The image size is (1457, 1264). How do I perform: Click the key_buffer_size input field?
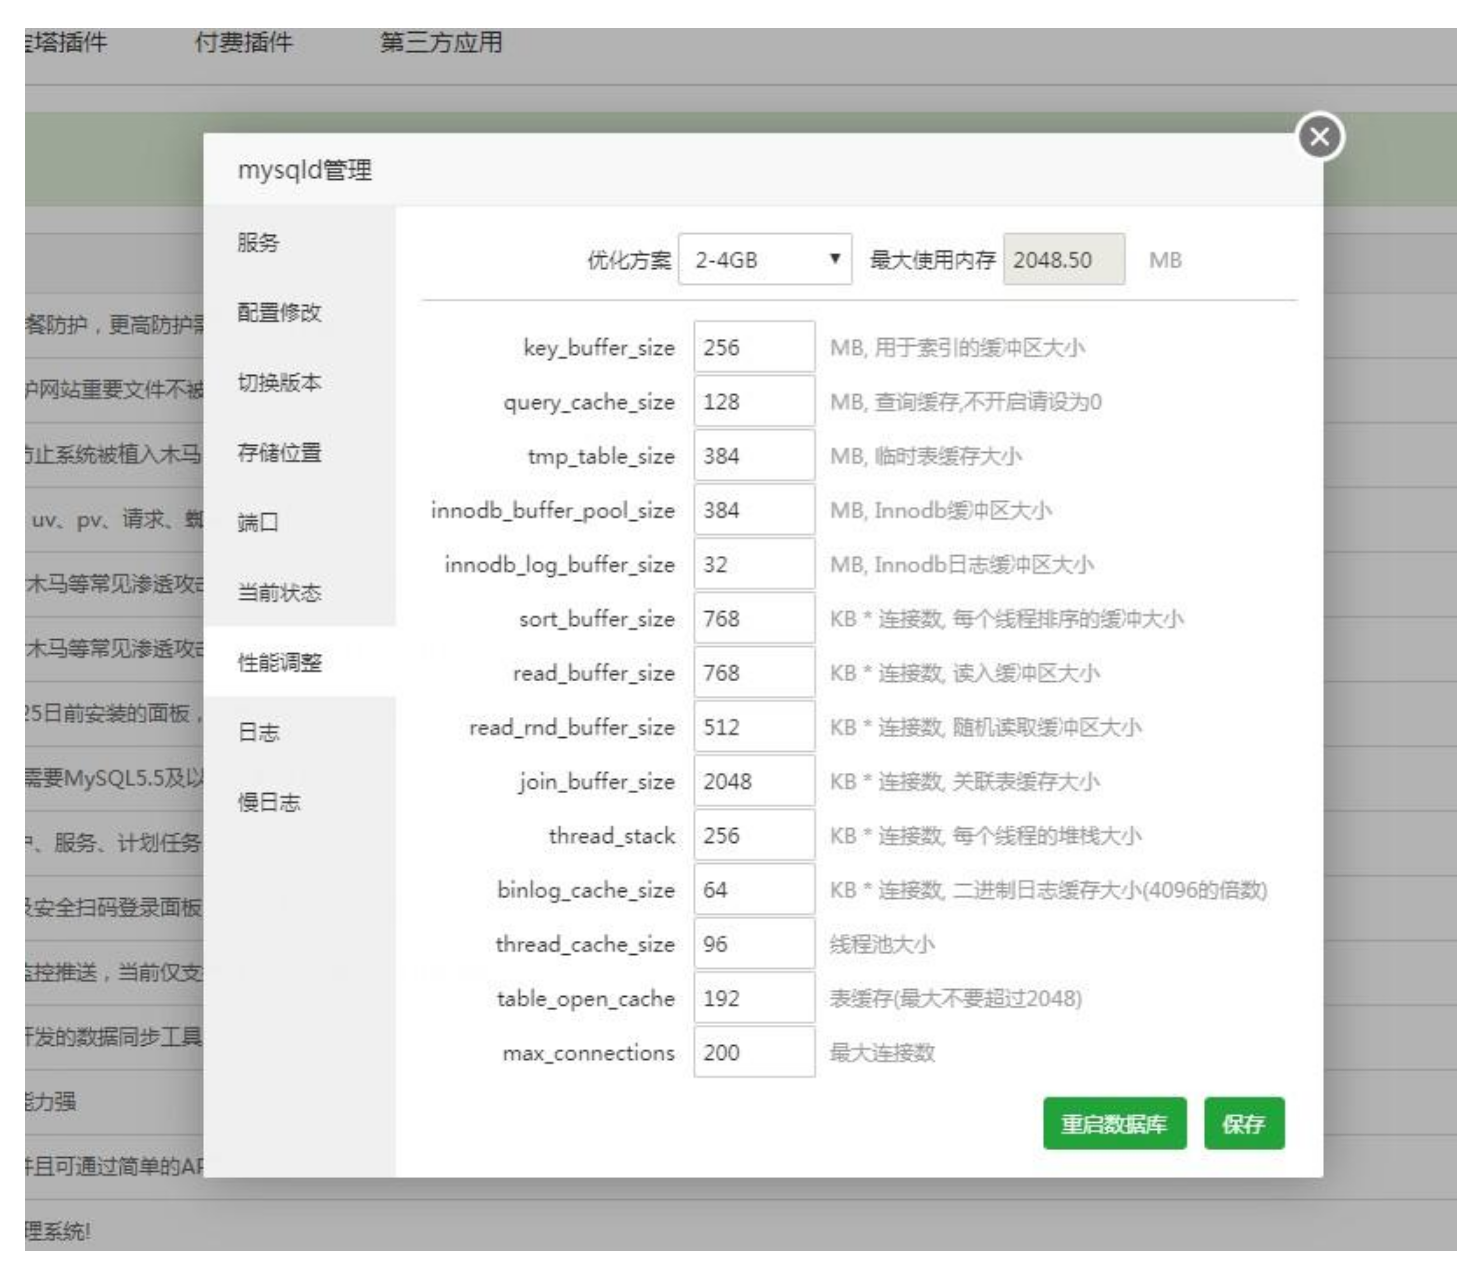(753, 348)
